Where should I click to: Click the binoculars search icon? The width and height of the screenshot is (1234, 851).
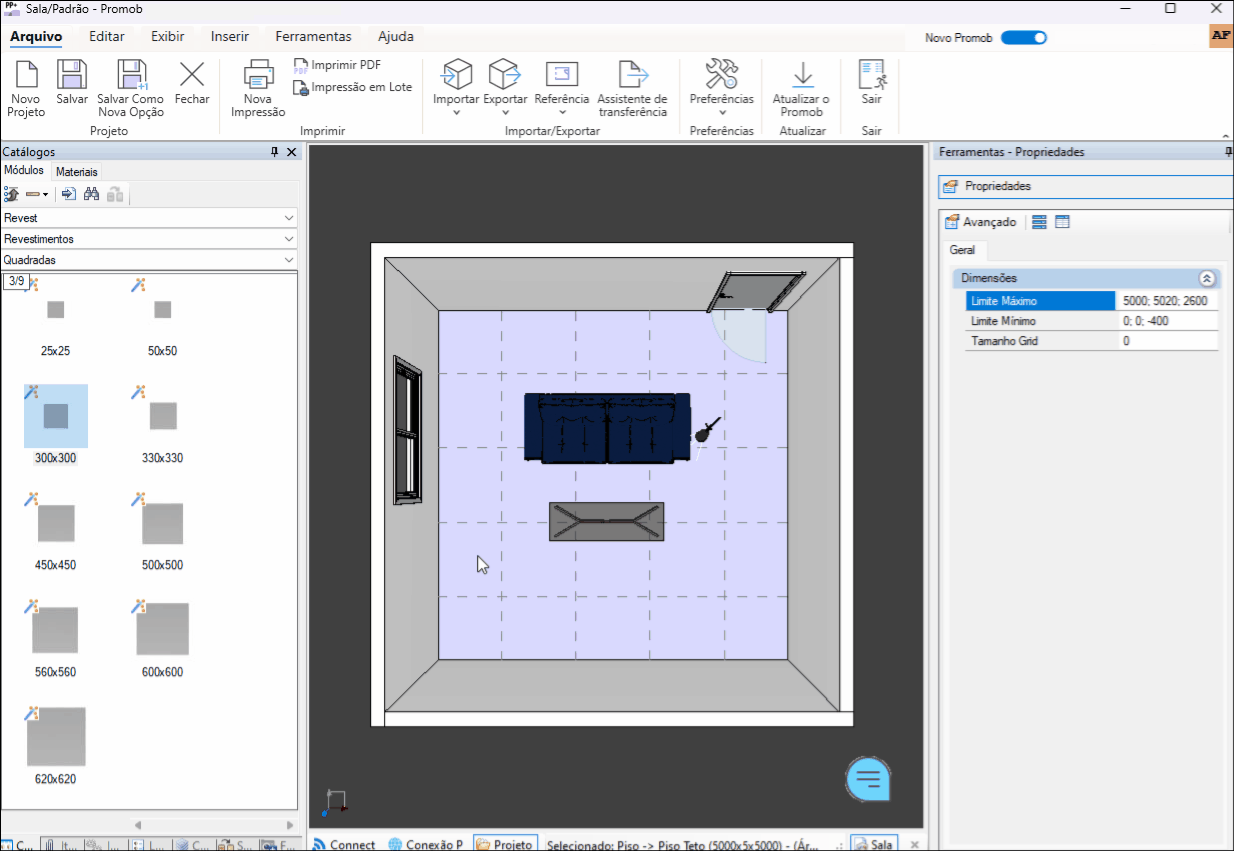coord(91,194)
